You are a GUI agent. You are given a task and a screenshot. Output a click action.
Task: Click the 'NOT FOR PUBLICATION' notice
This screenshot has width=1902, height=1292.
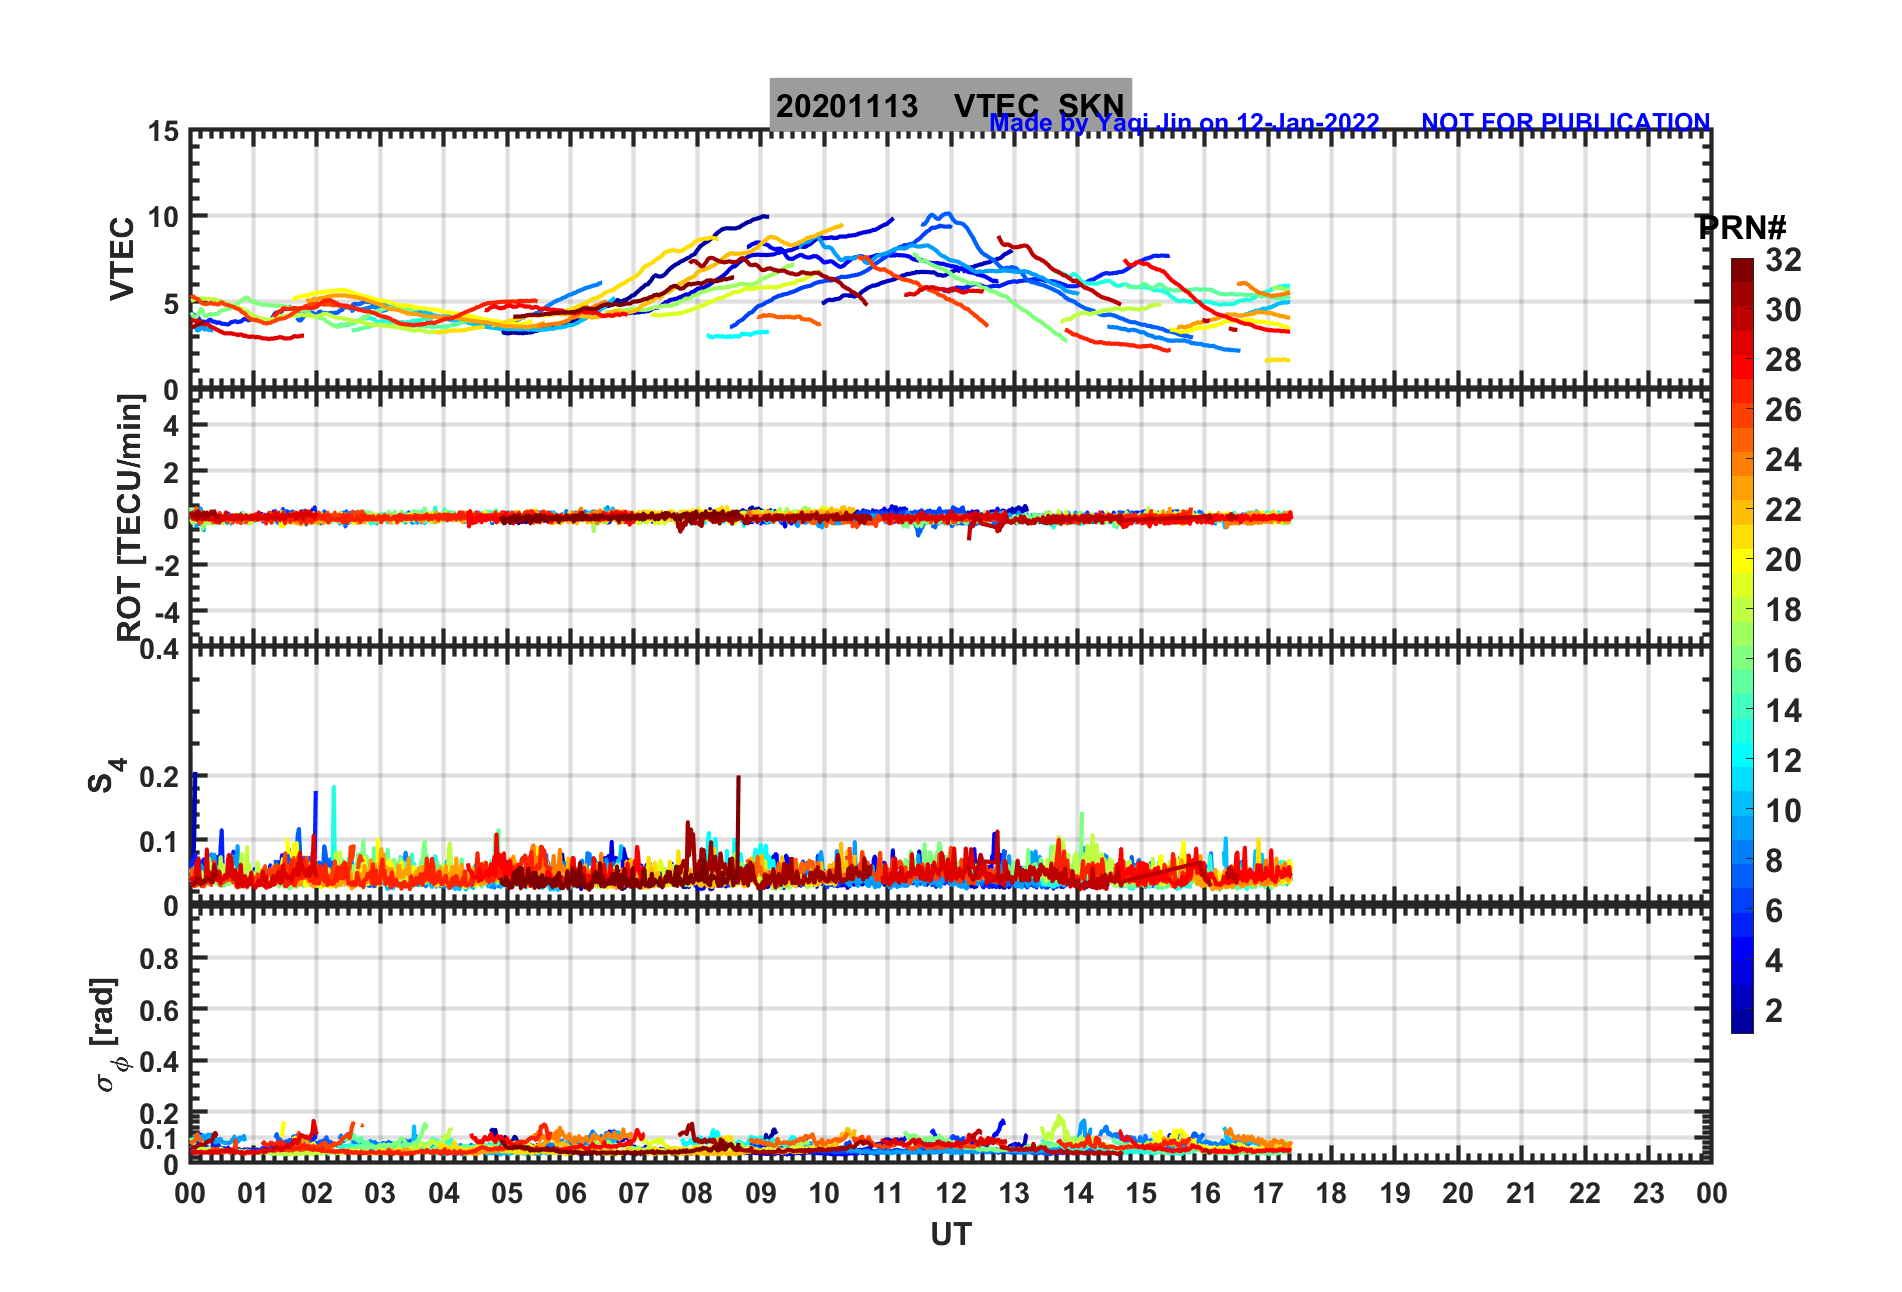[1566, 122]
